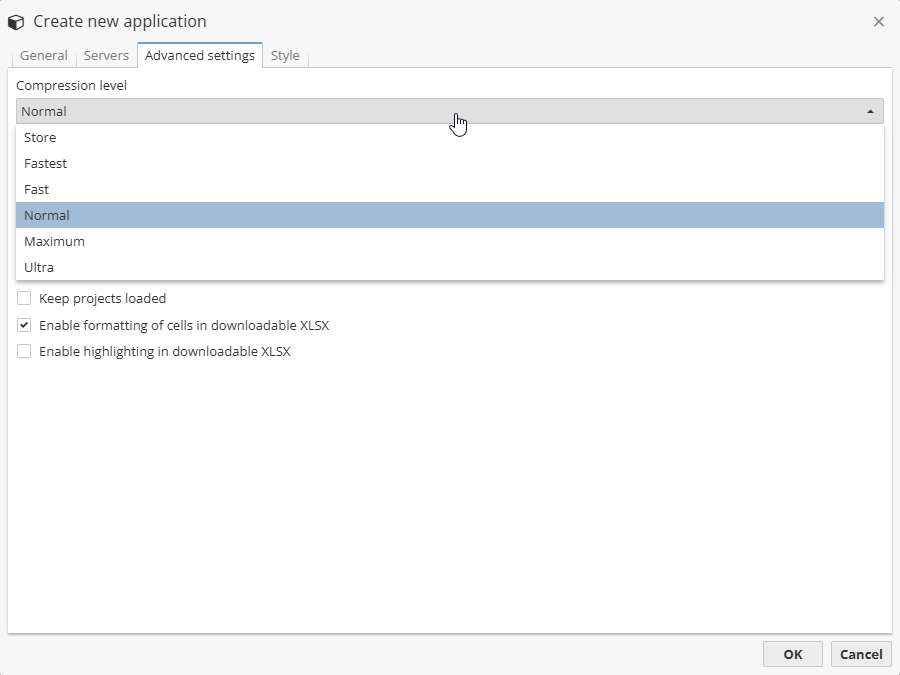Select the highlighted Normal option
Screen dimensions: 900x675
pos(47,216)
